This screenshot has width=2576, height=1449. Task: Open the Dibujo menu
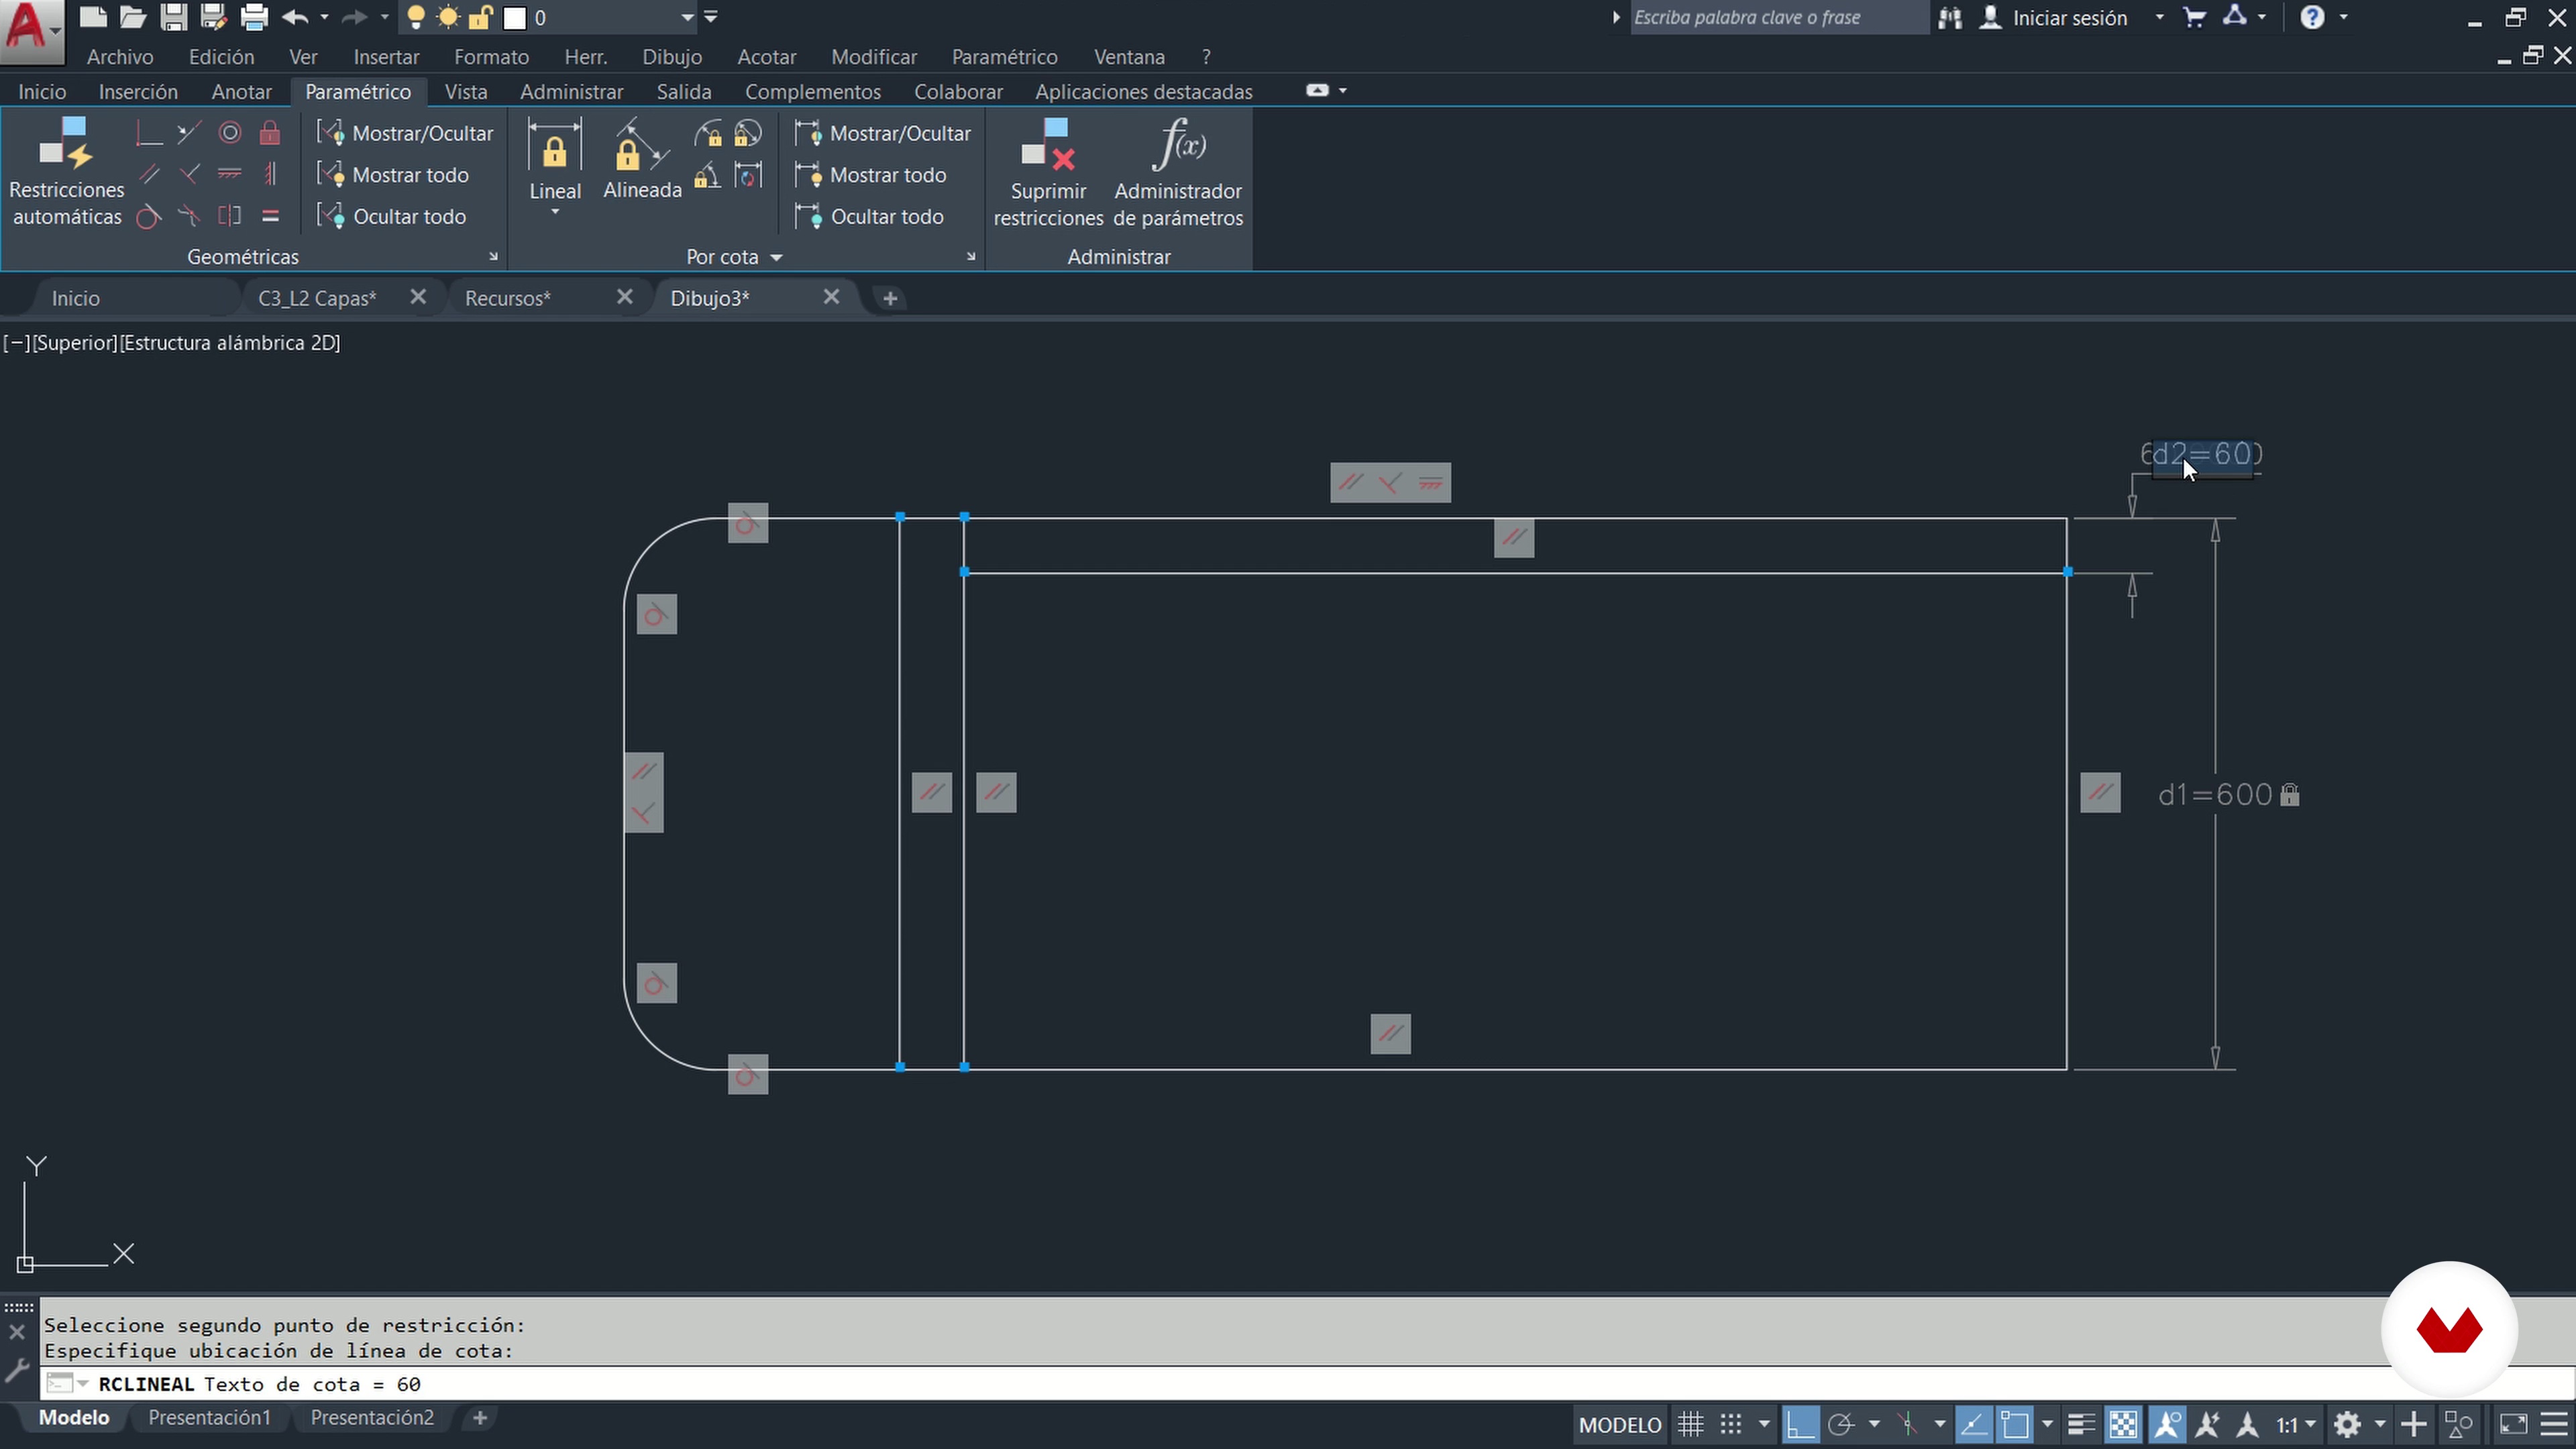(671, 57)
